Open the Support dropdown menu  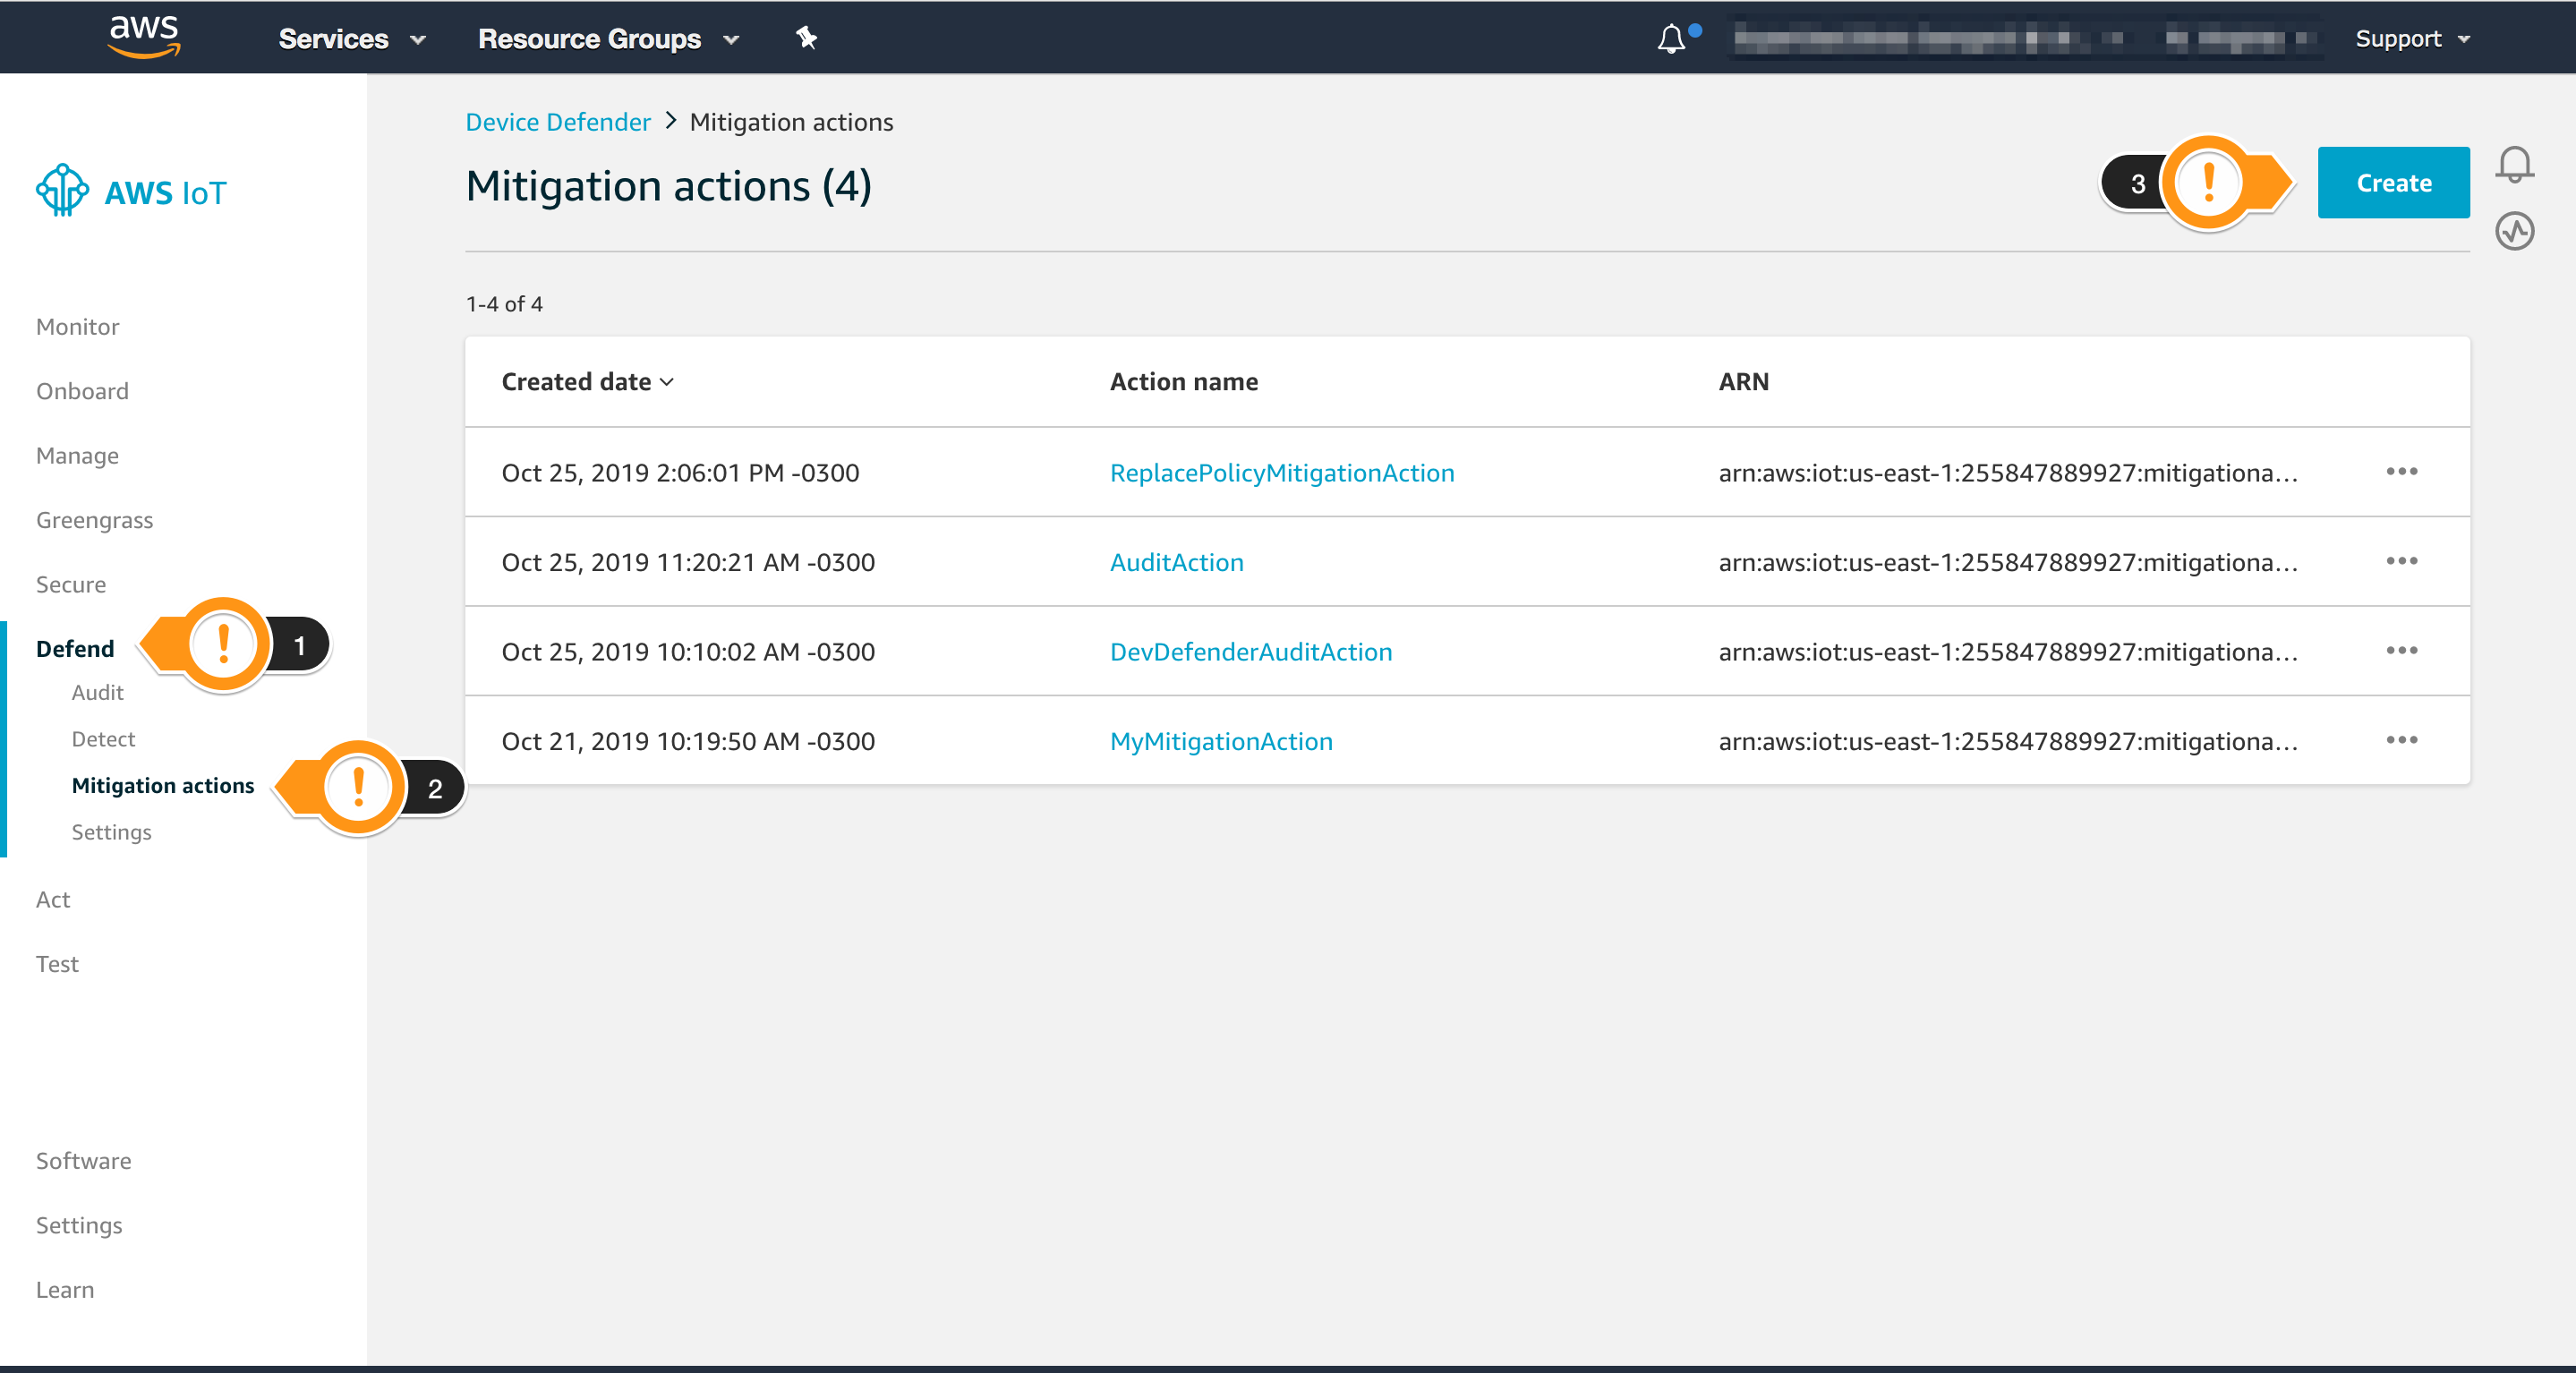coord(2412,39)
